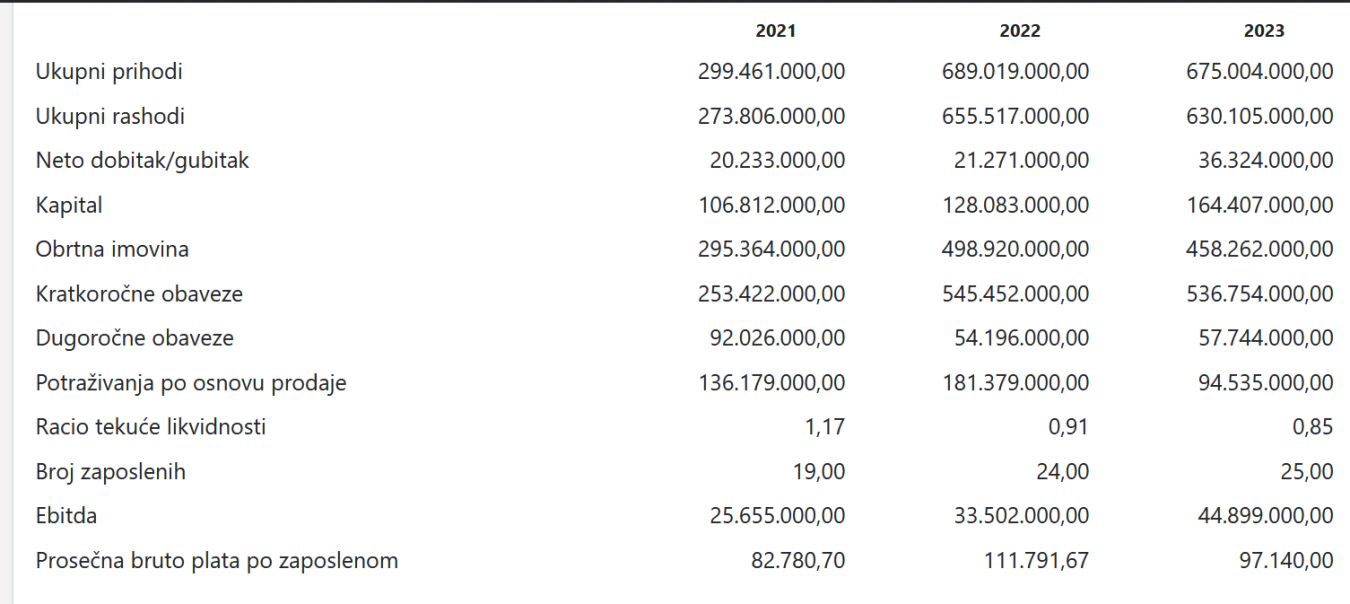Select the Ukupni rashodi row label
The height and width of the screenshot is (604, 1350).
point(110,117)
